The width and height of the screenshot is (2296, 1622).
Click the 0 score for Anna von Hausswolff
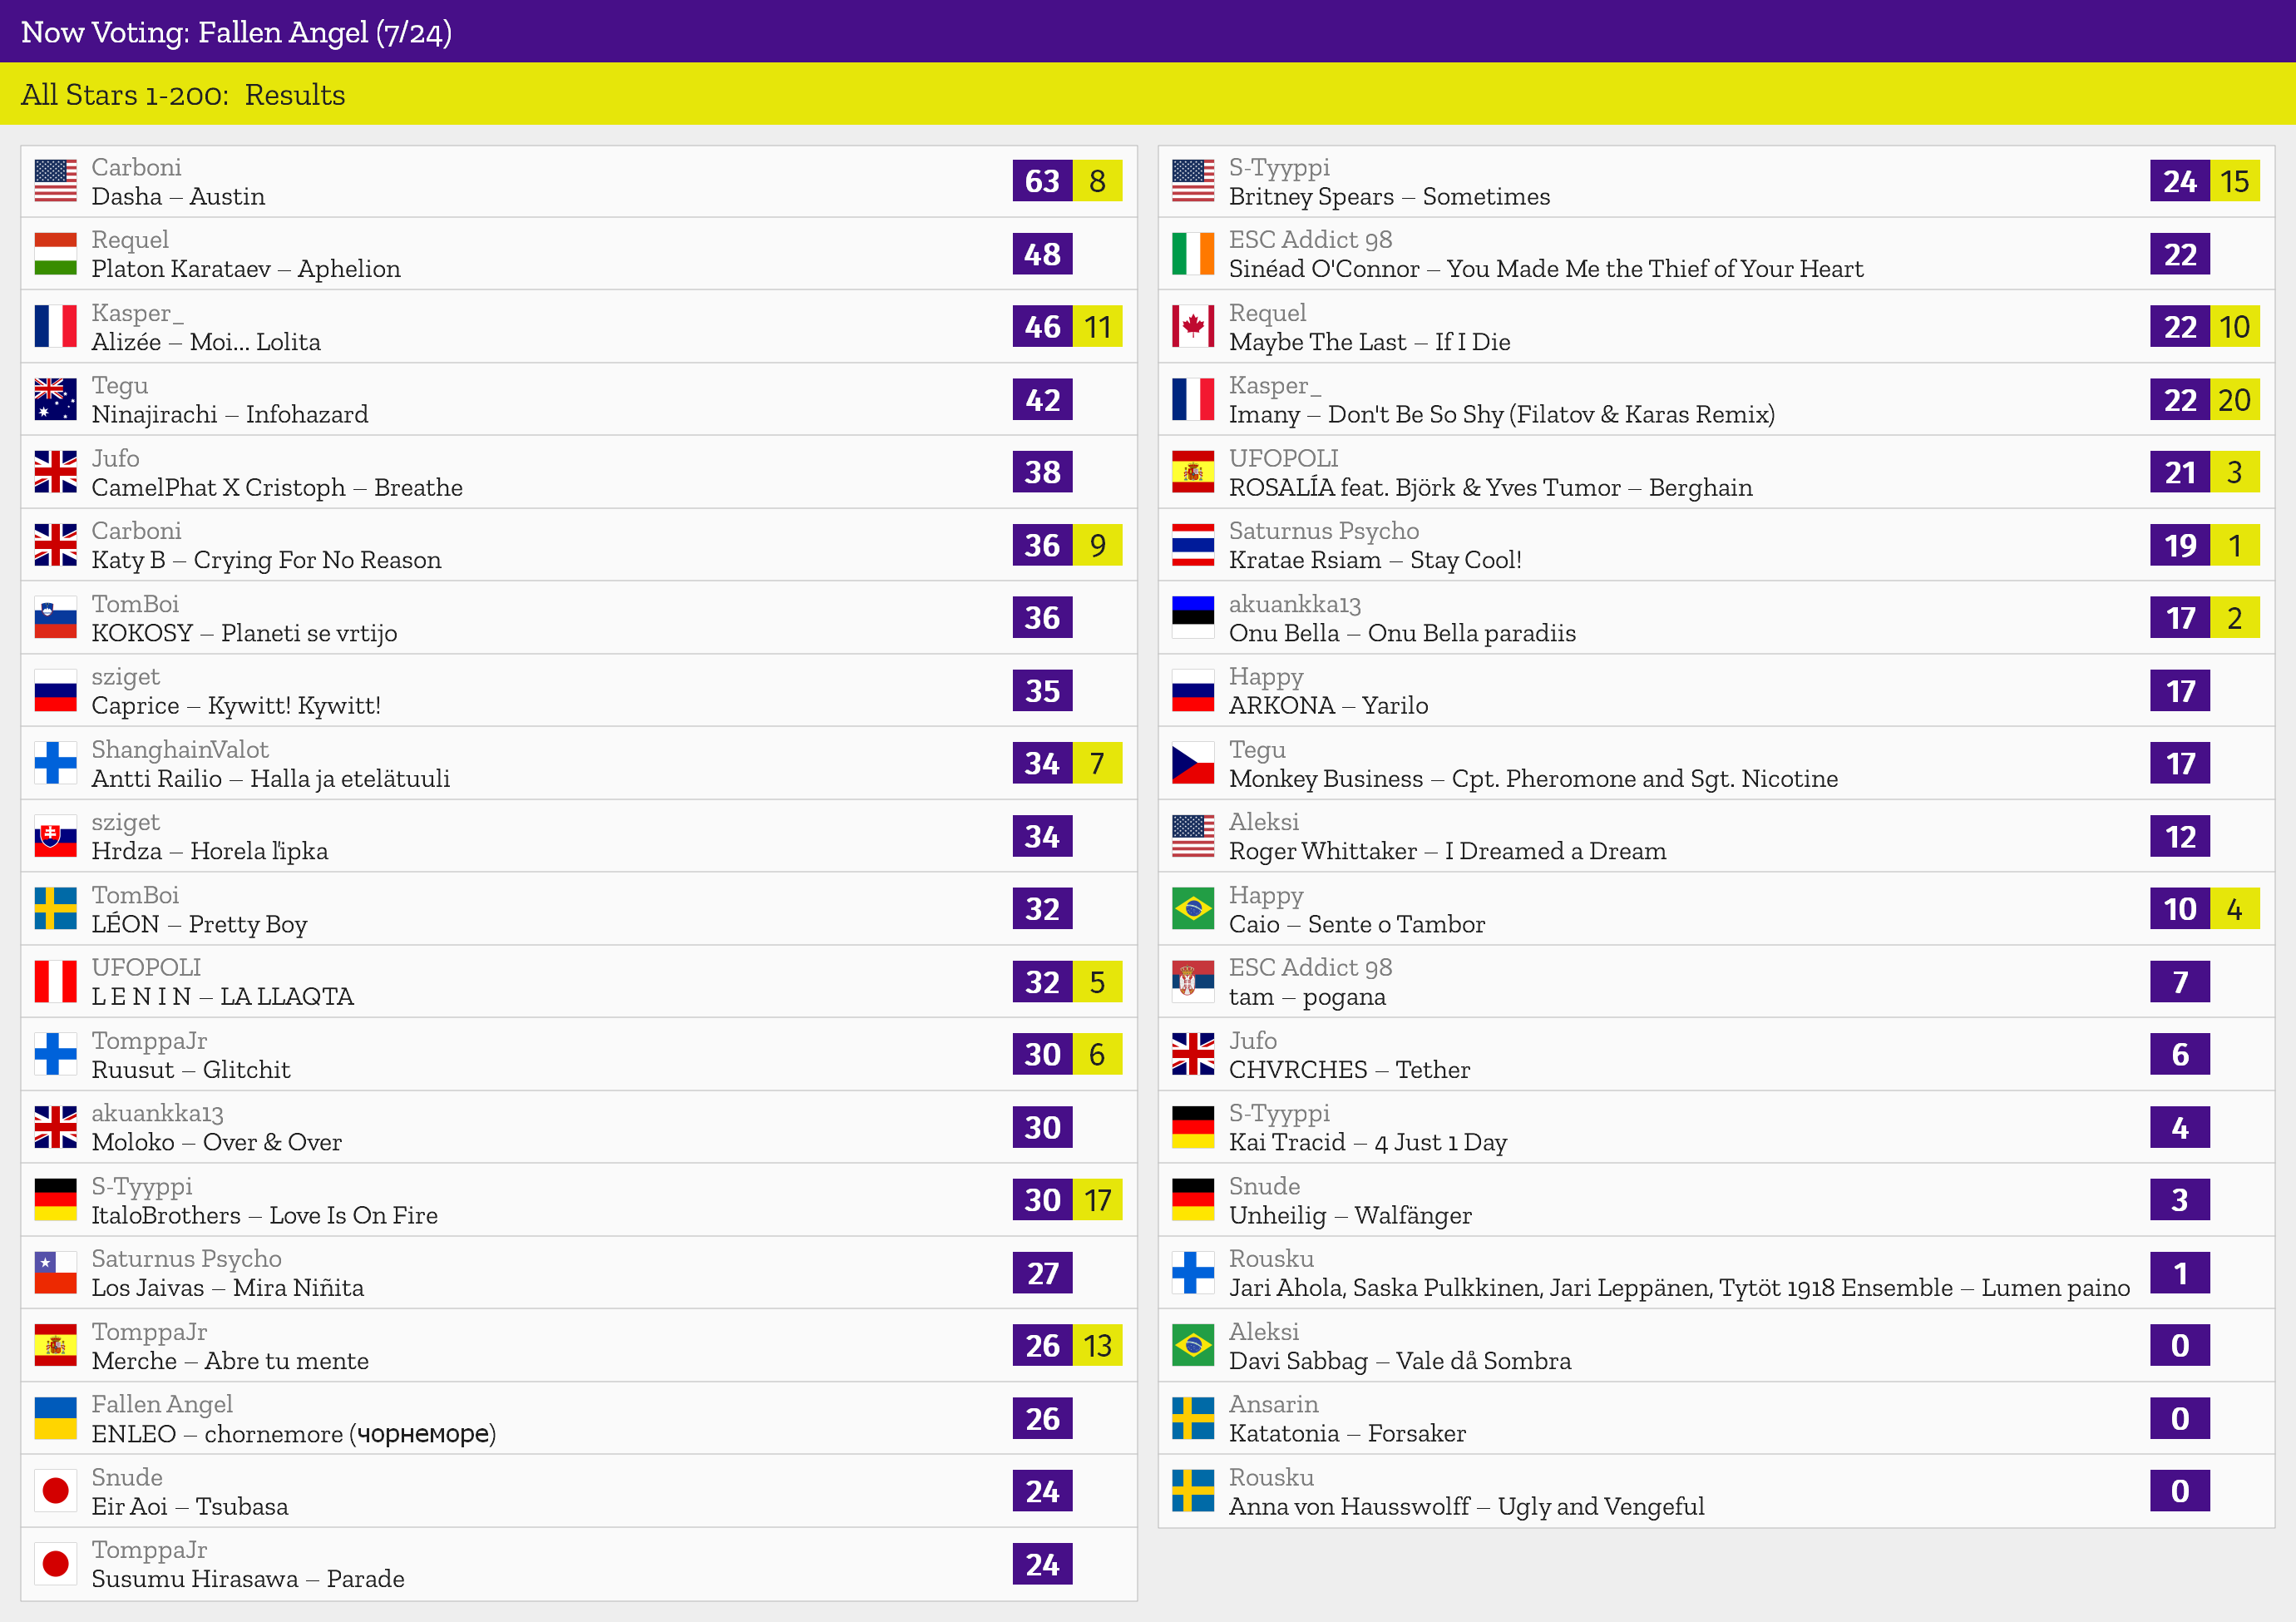coord(2180,1491)
